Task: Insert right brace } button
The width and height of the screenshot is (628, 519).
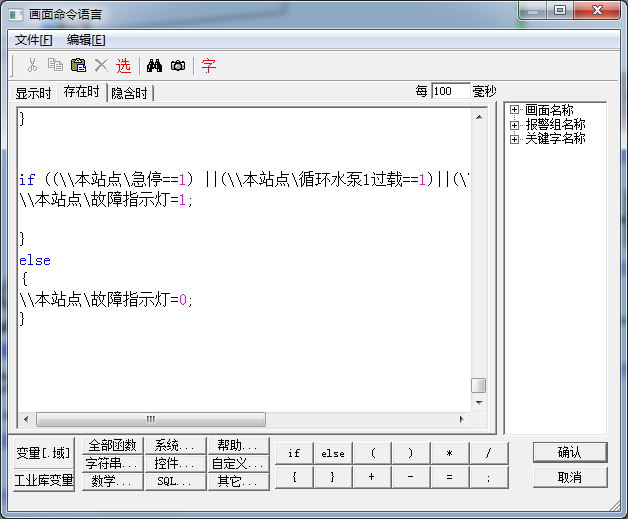Action: [x=333, y=477]
